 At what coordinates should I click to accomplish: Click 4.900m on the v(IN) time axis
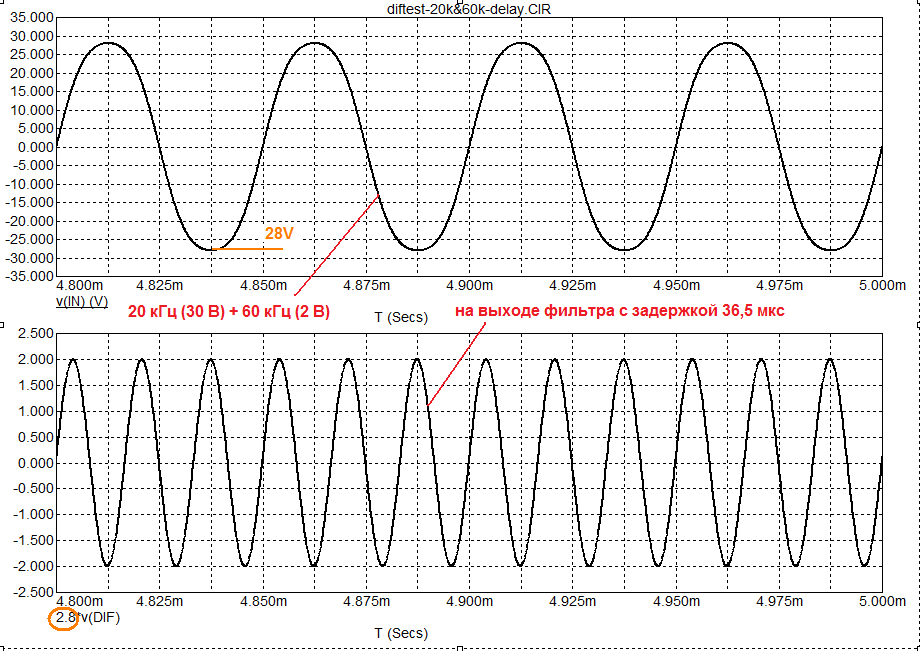coord(470,286)
